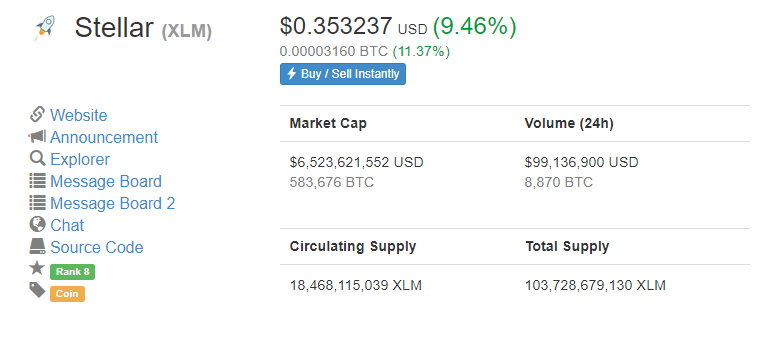This screenshot has height=363, width=773.
Task: Click the Buy / Sell Instantly button
Action: 343,74
